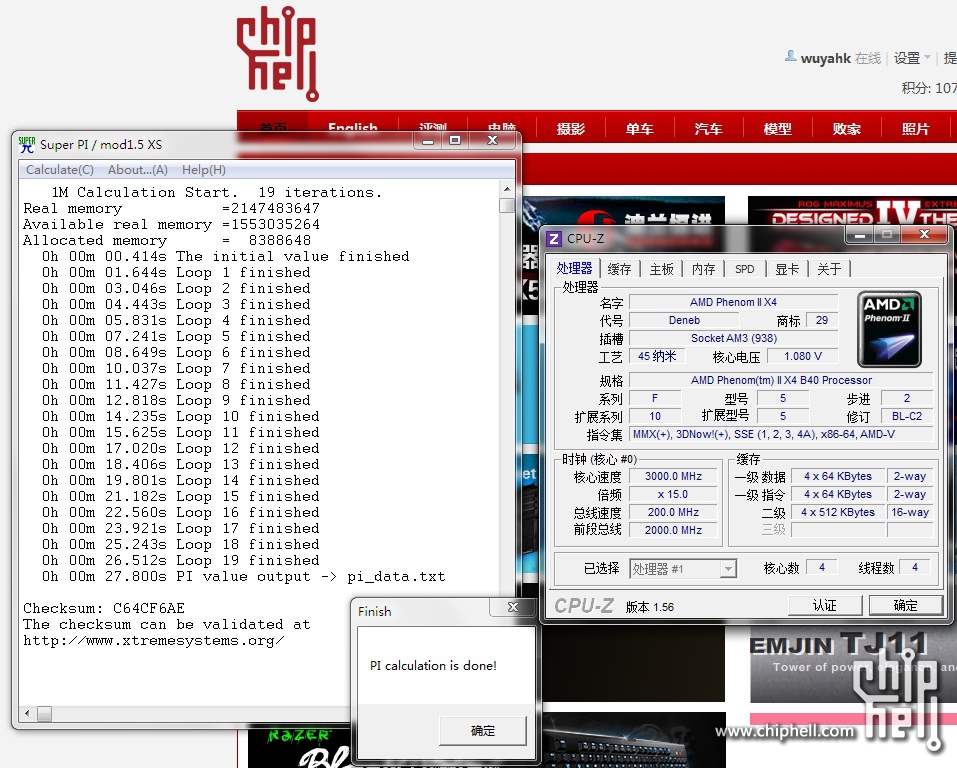The image size is (957, 768).
Task: Click the 商标 field showing 29
Action: [x=822, y=320]
